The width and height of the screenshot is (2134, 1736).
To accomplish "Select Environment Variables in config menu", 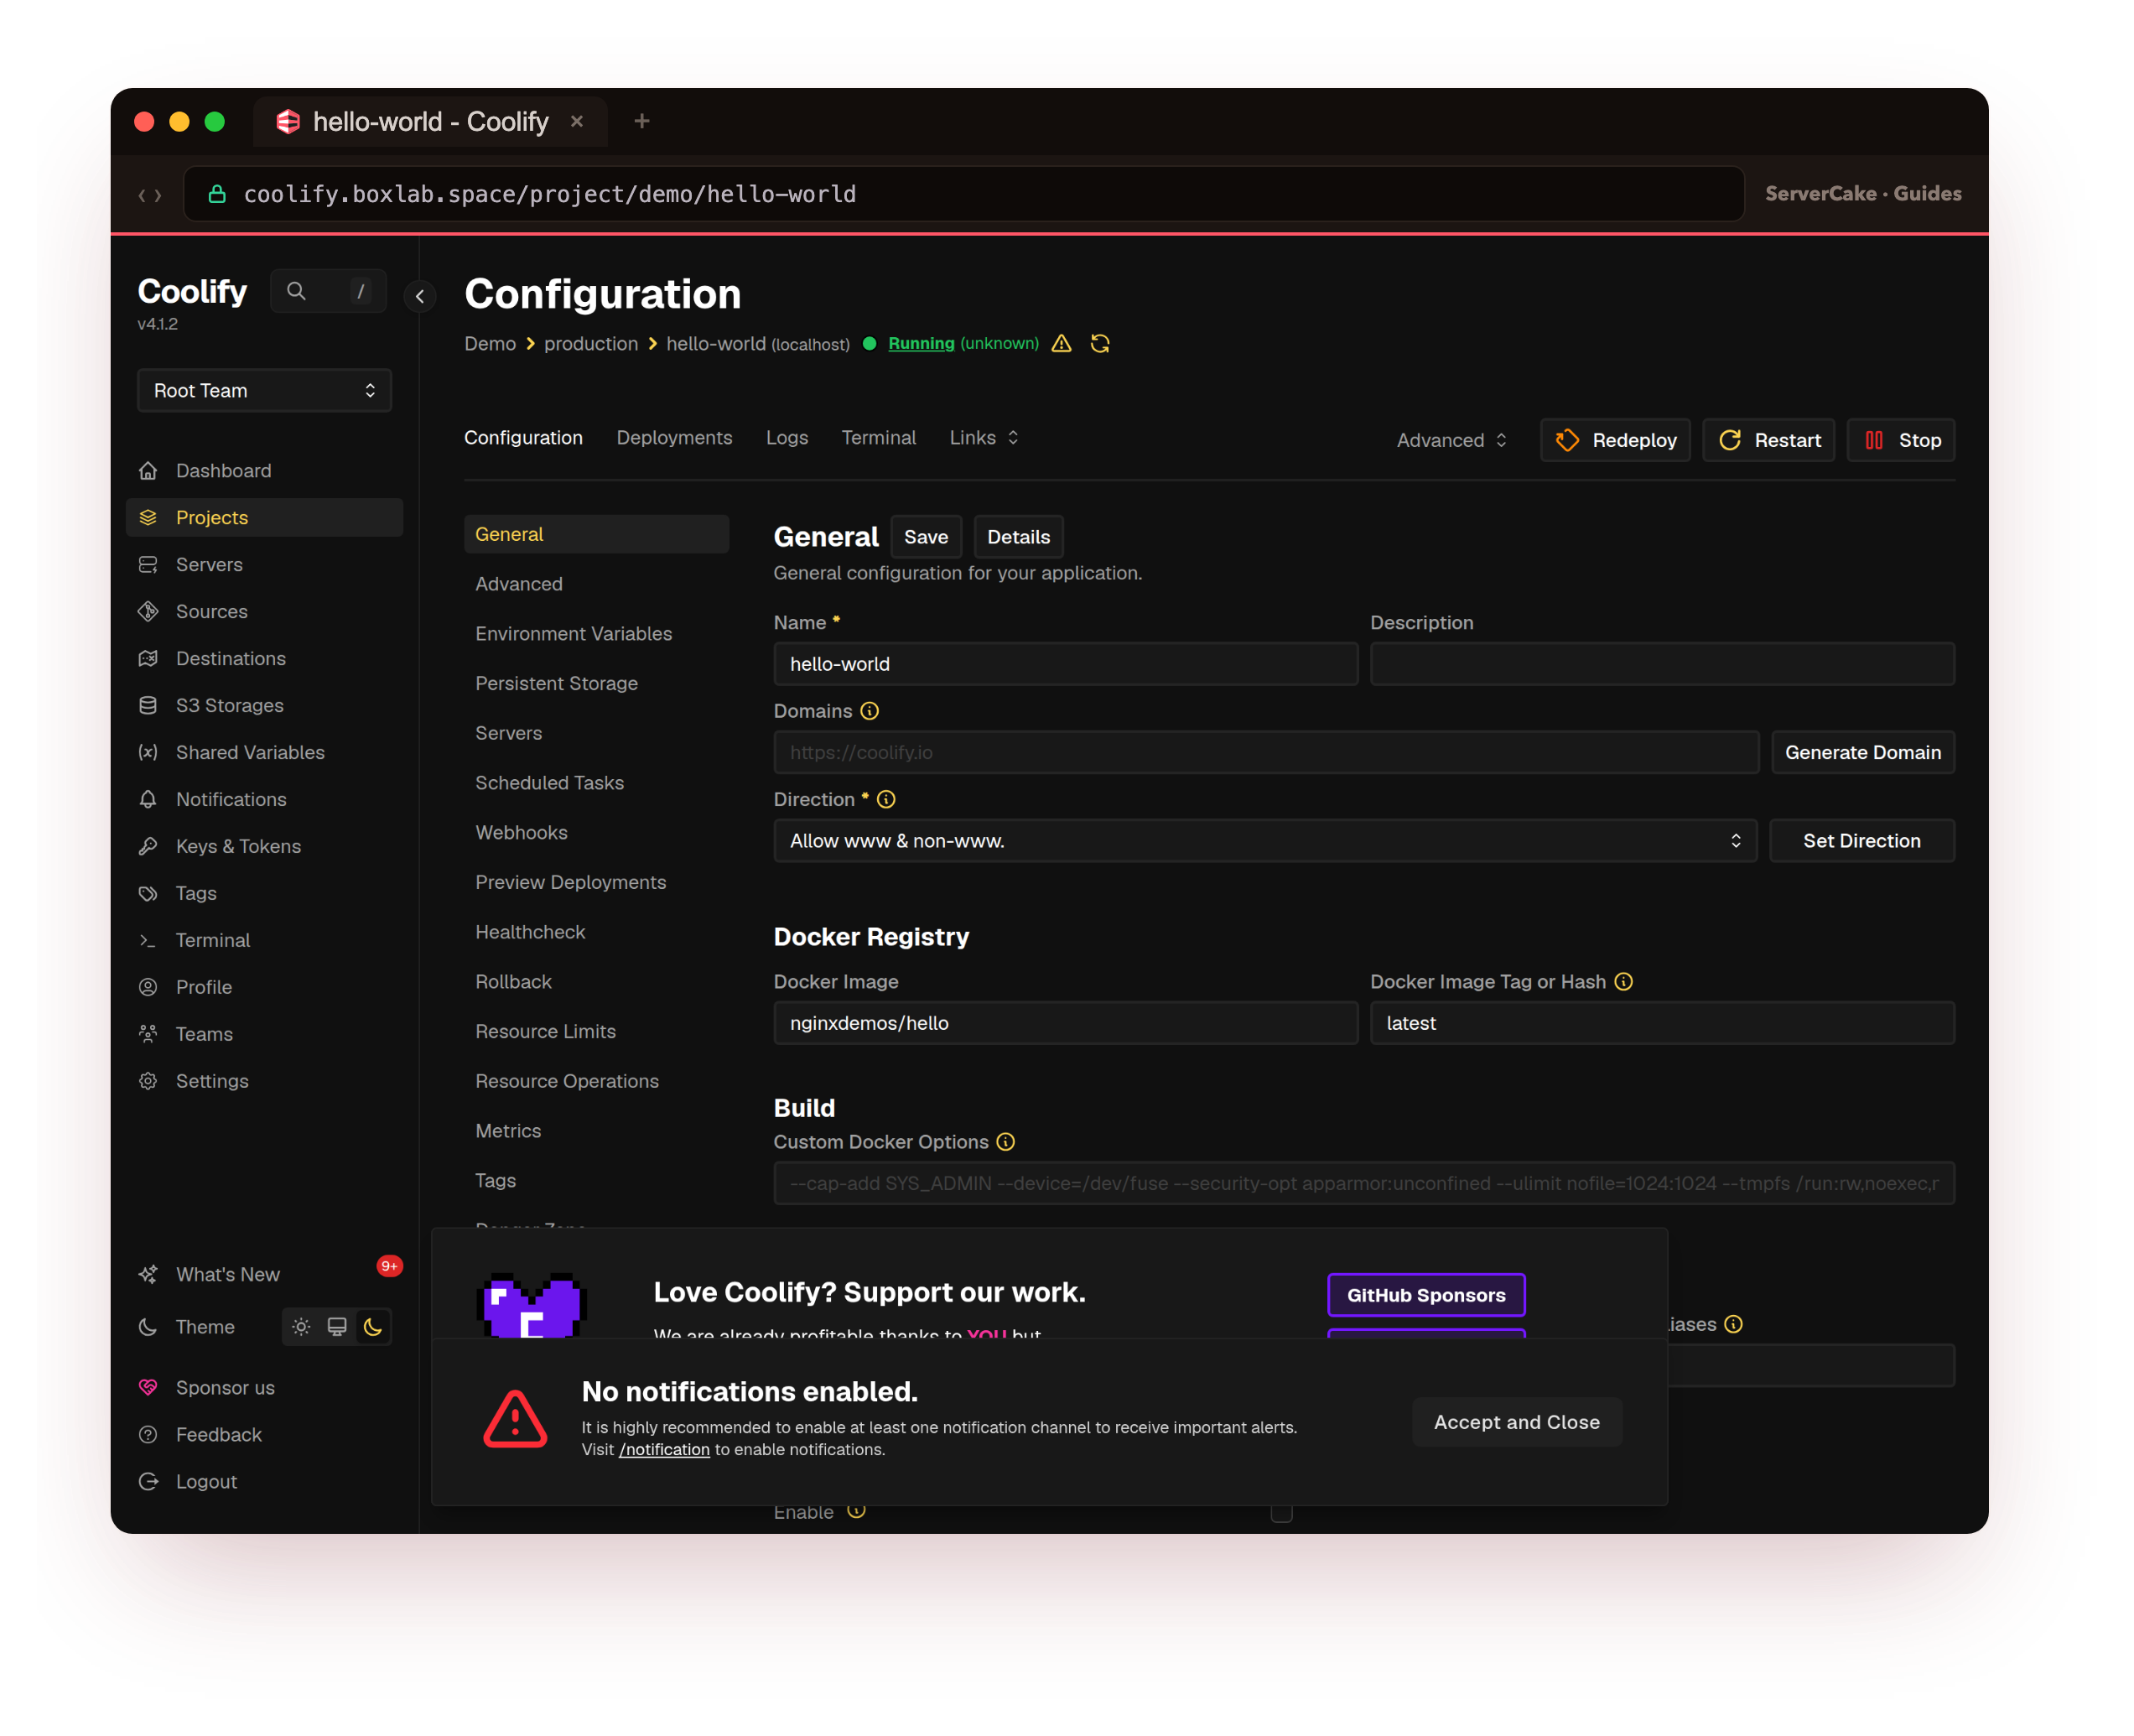I will click(x=573, y=633).
